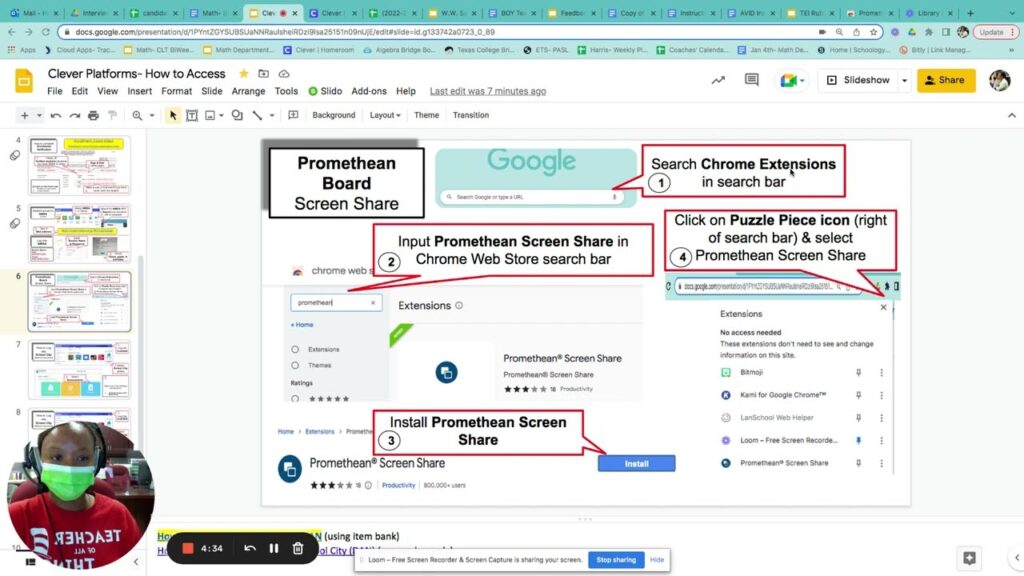The image size is (1024, 576).
Task: Select the Line tool
Action: pos(257,116)
